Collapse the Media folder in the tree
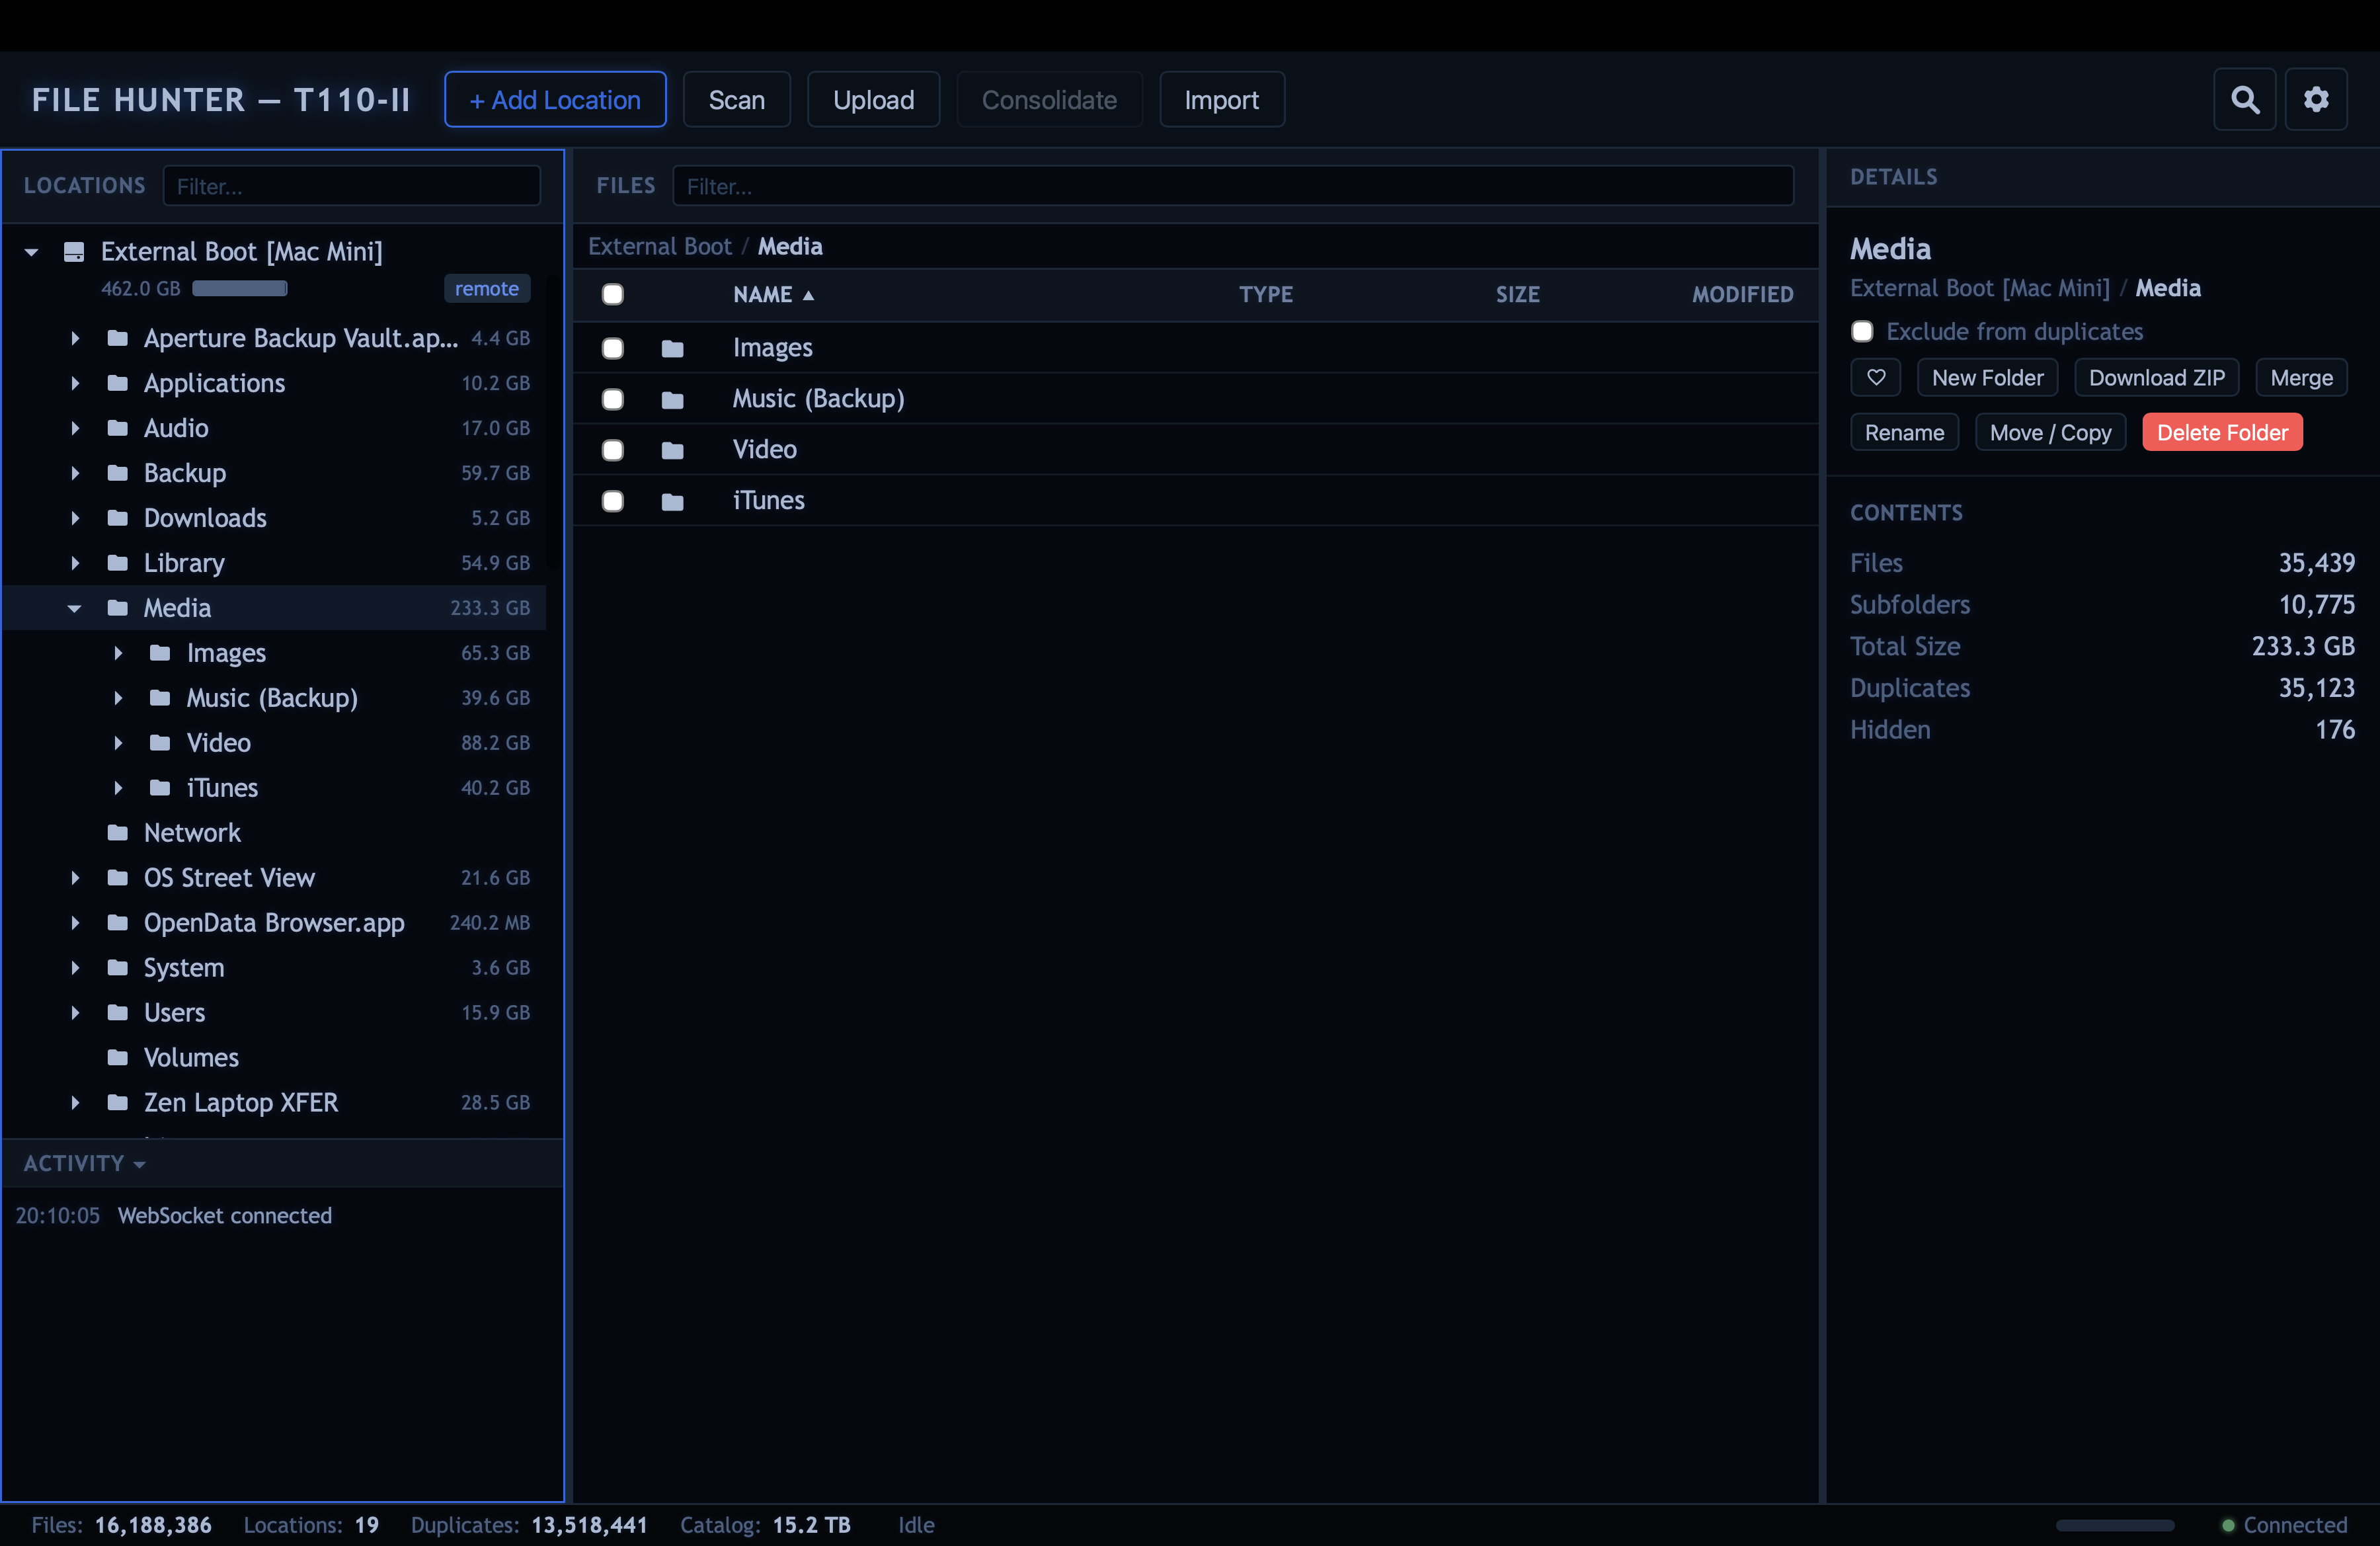 pos(74,608)
